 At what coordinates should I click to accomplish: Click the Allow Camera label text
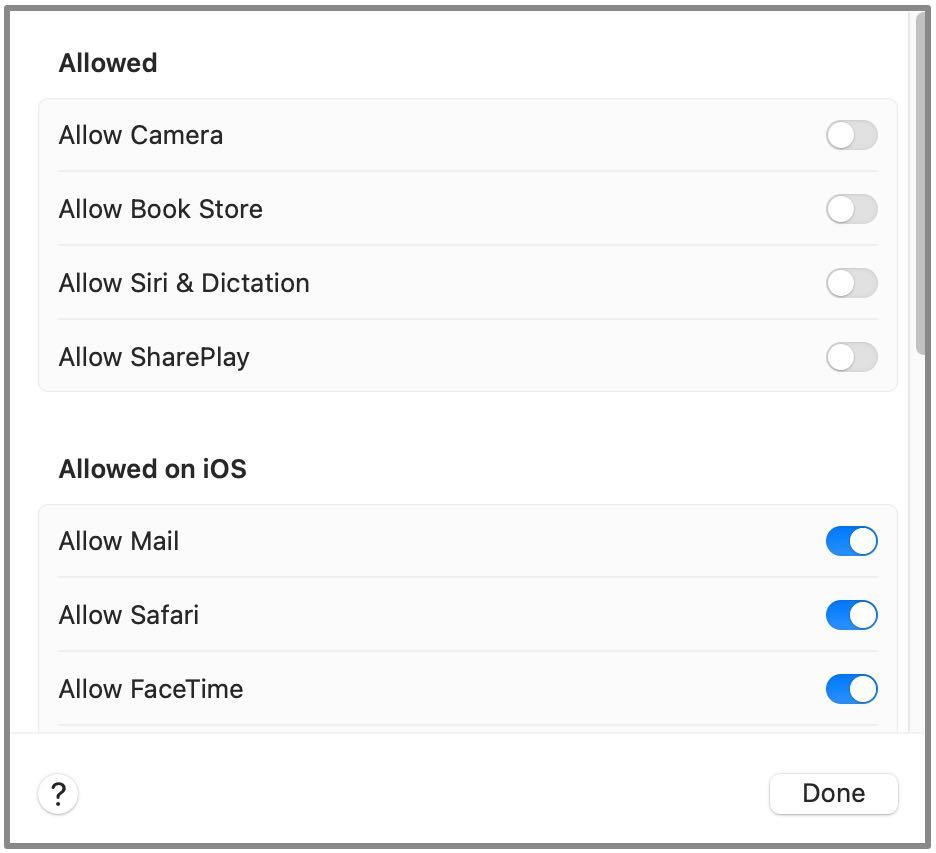coord(141,135)
